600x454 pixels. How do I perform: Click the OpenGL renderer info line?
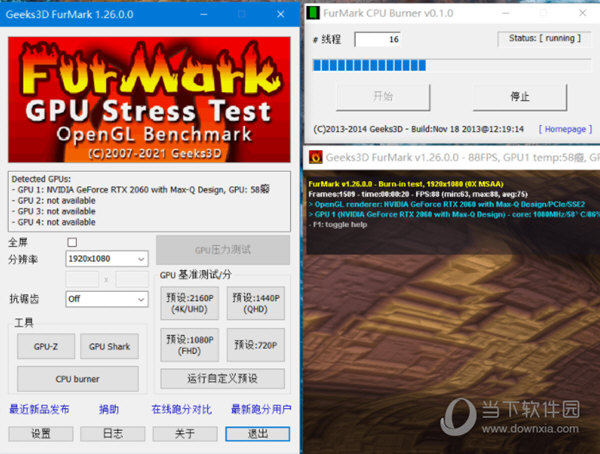click(447, 204)
